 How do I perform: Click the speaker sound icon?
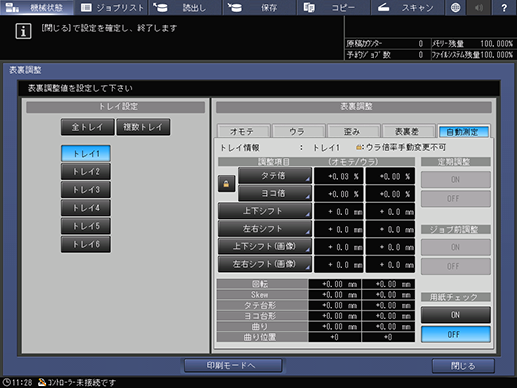click(x=479, y=7)
